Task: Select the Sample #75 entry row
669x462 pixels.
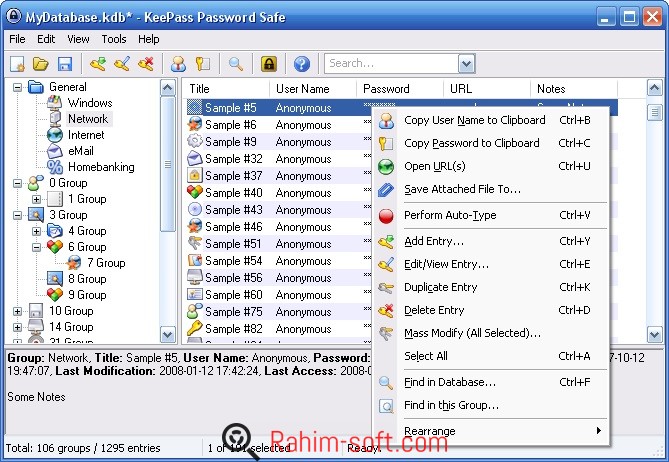Action: (x=278, y=312)
